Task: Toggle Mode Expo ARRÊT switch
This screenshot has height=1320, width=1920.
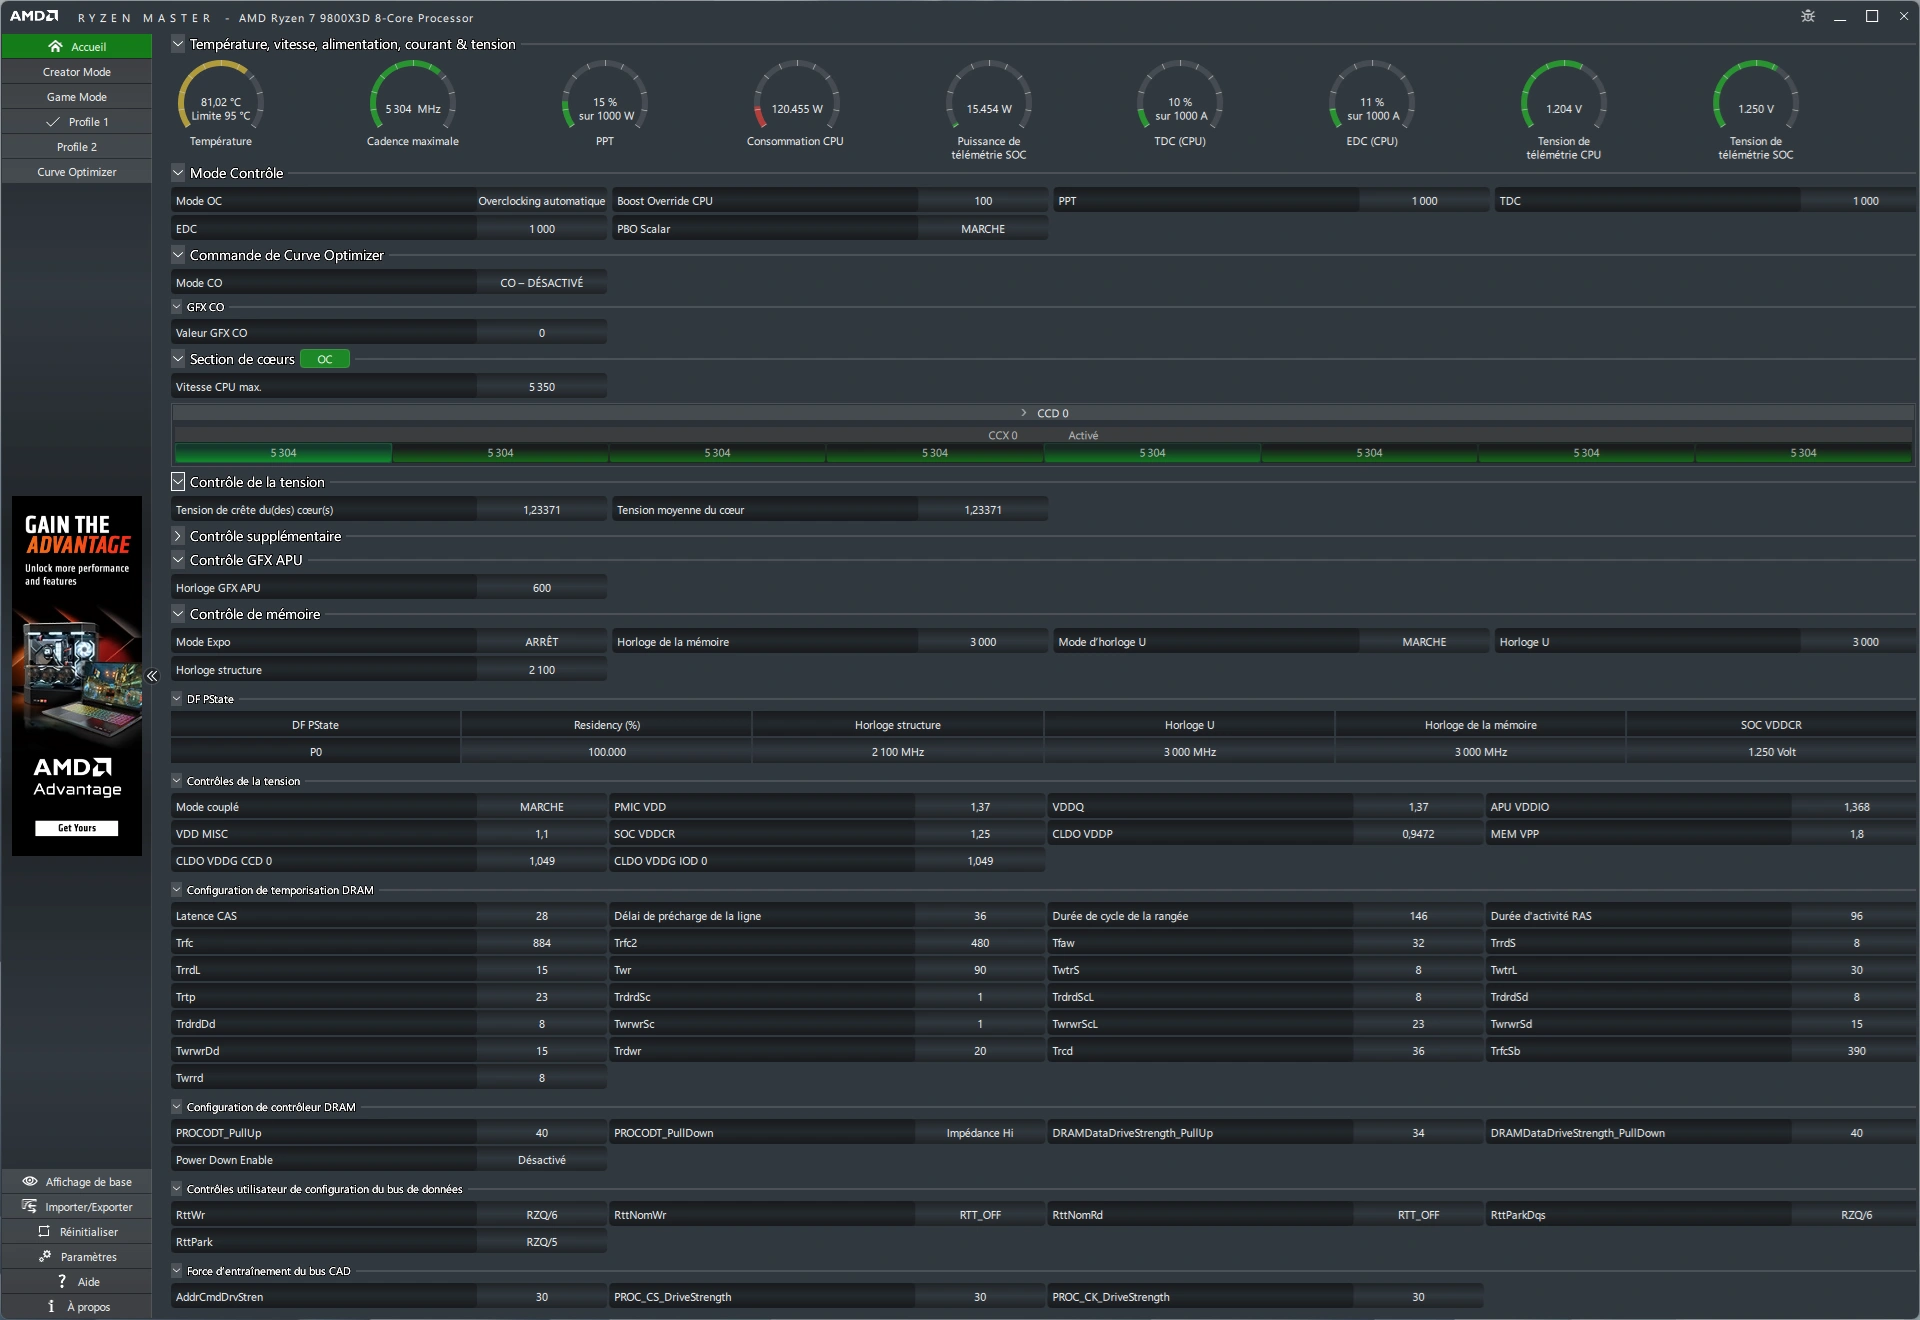Action: (x=538, y=642)
